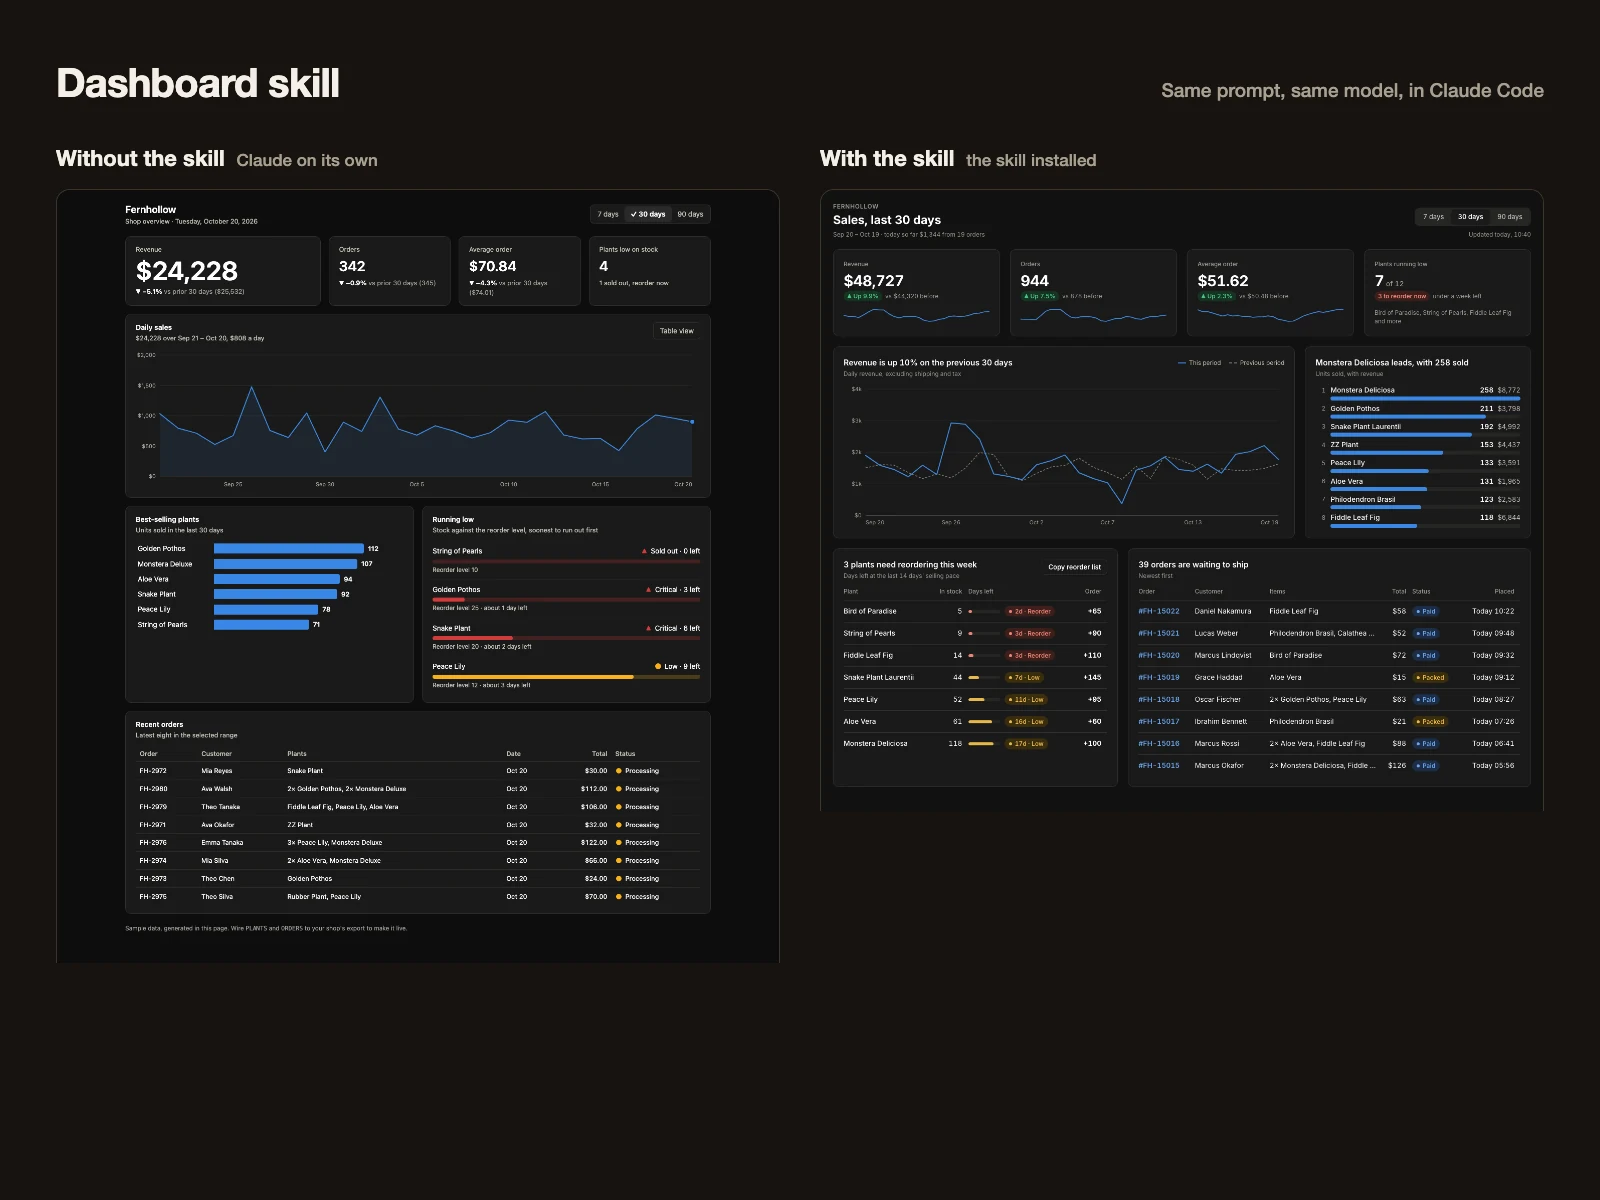Click warning triangle beside Critical · 3 left
The height and width of the screenshot is (1200, 1600).
(648, 590)
